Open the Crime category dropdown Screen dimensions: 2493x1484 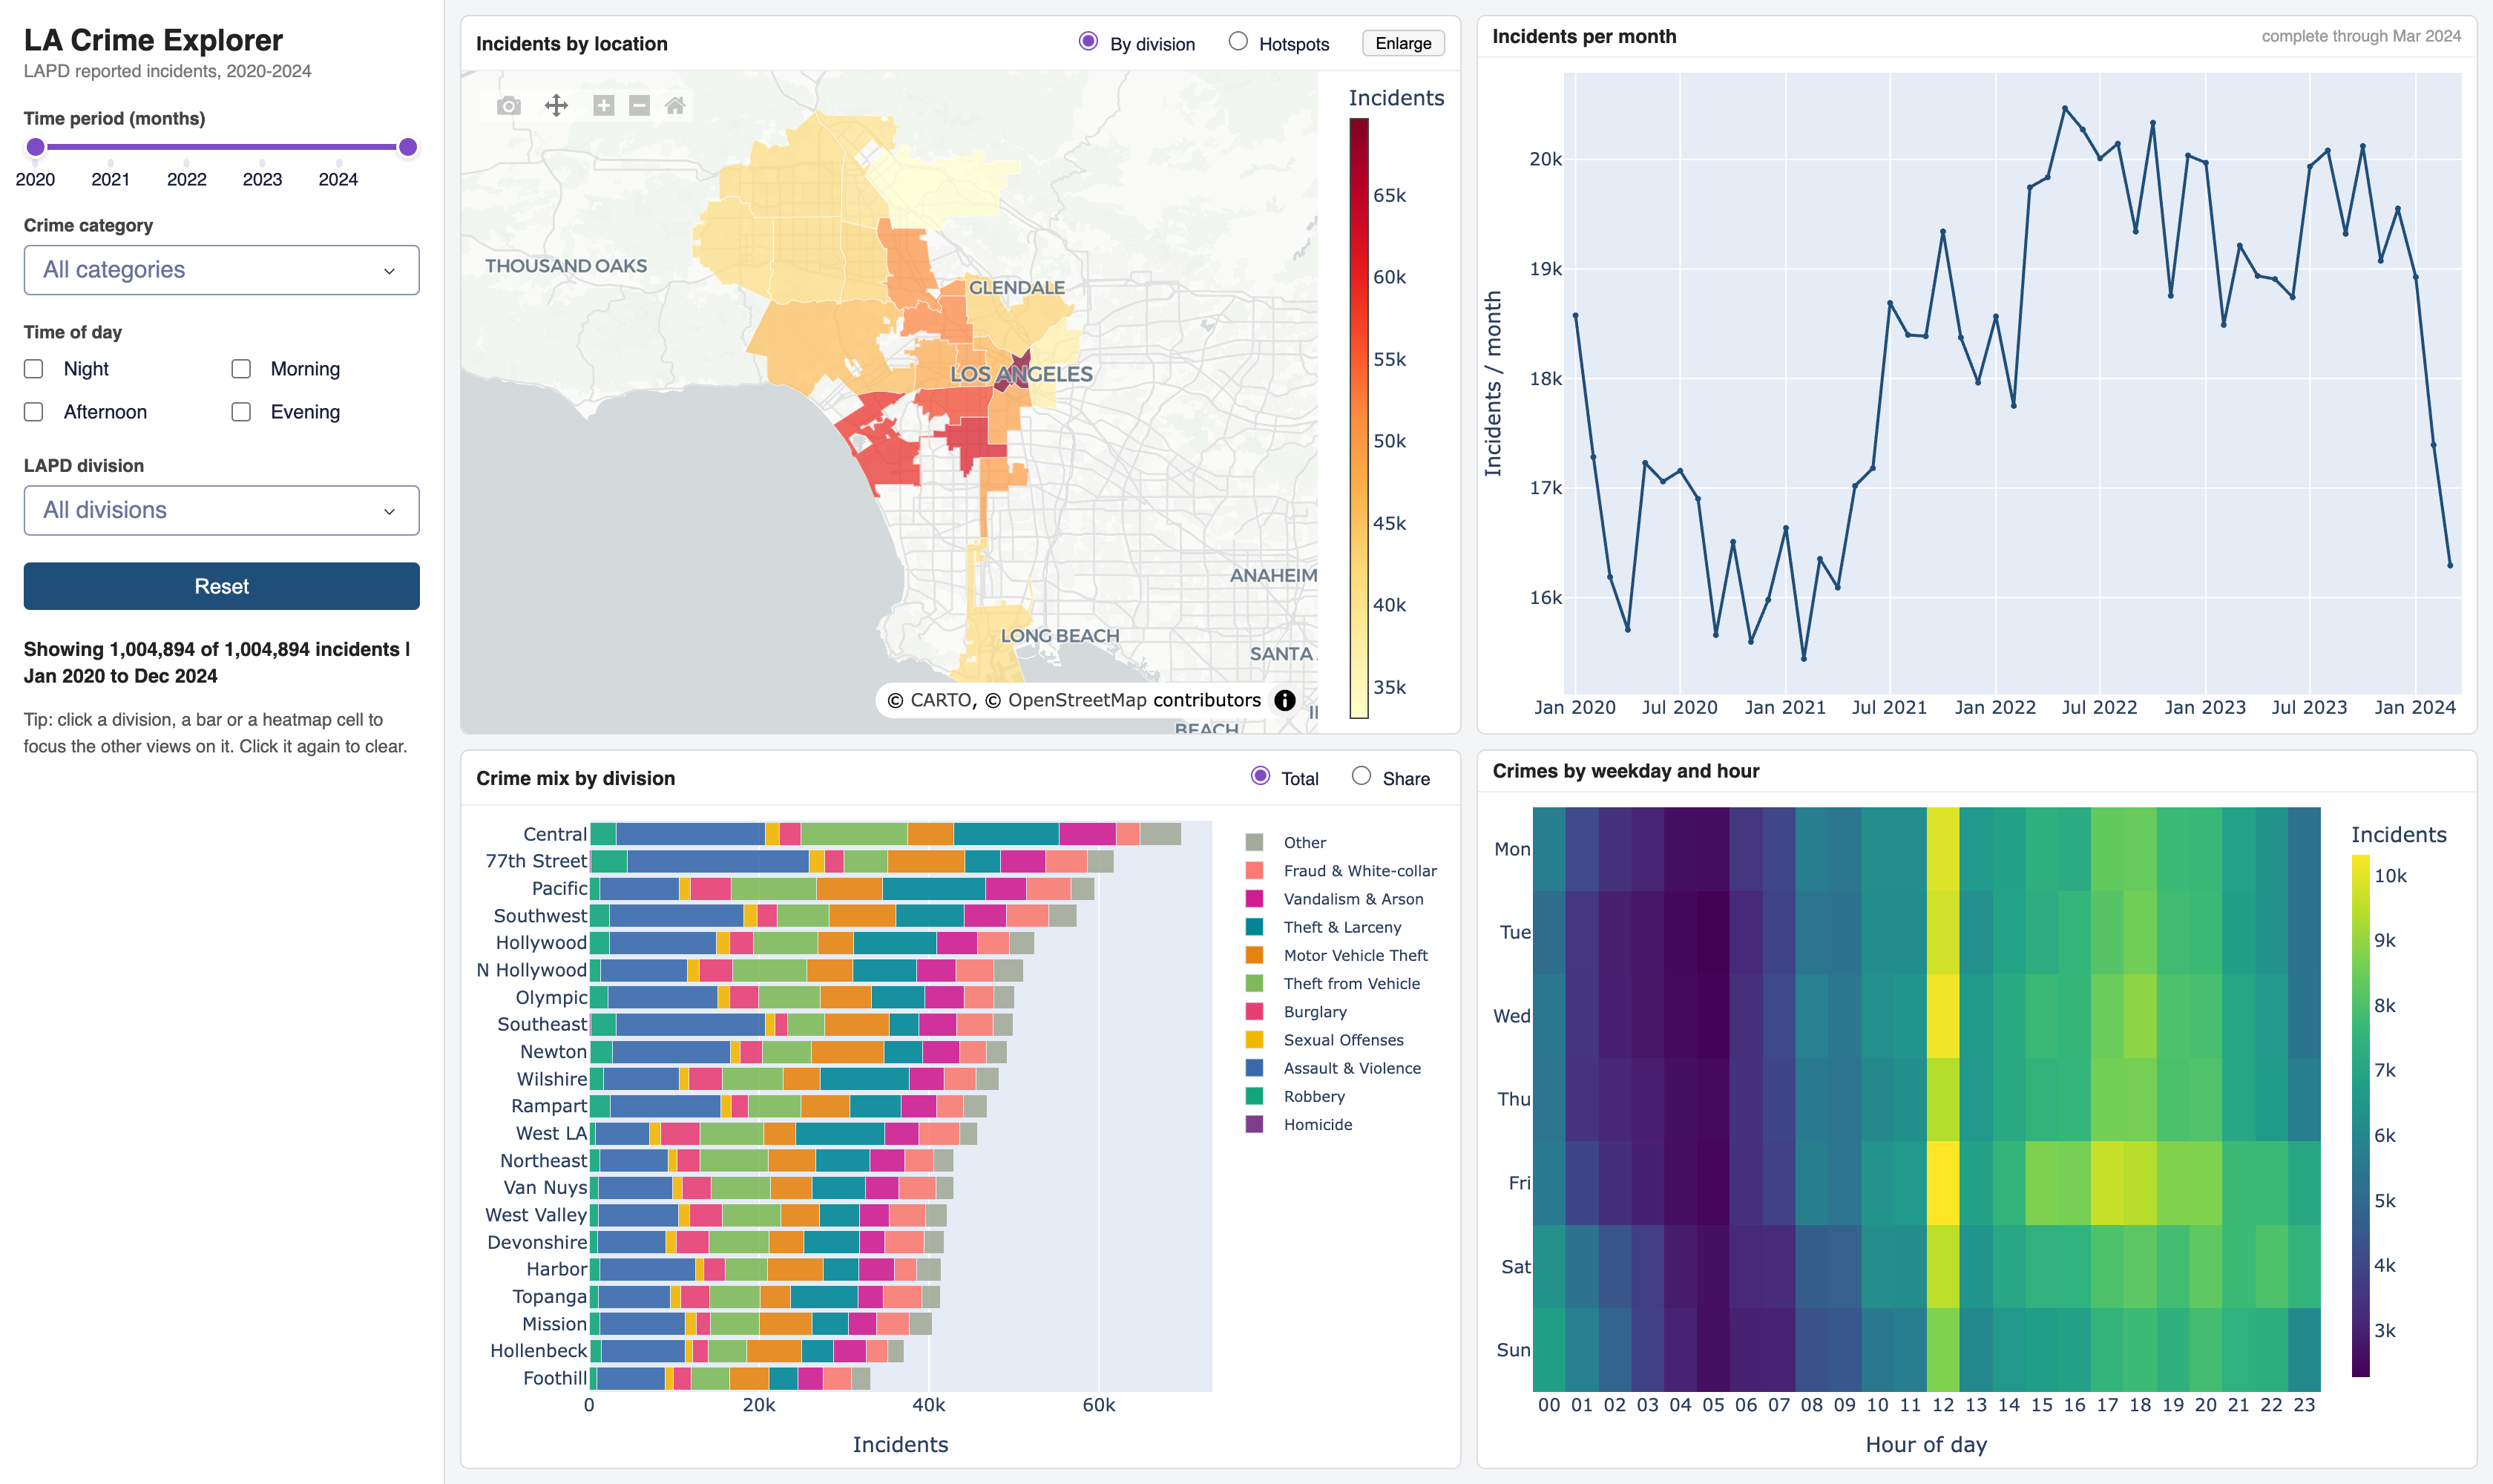(x=221, y=270)
